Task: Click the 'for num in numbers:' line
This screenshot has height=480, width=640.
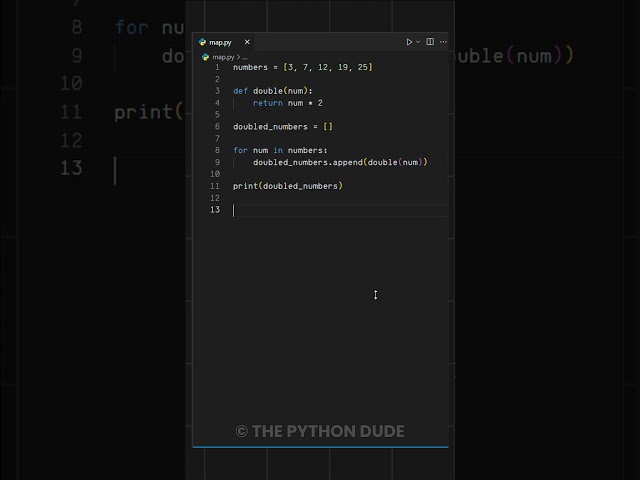Action: (x=280, y=151)
